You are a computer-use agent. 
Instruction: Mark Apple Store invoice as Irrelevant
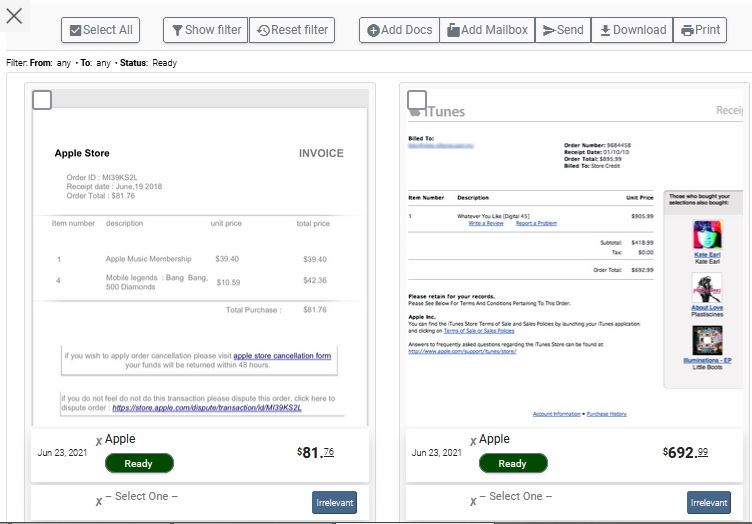pyautogui.click(x=334, y=502)
